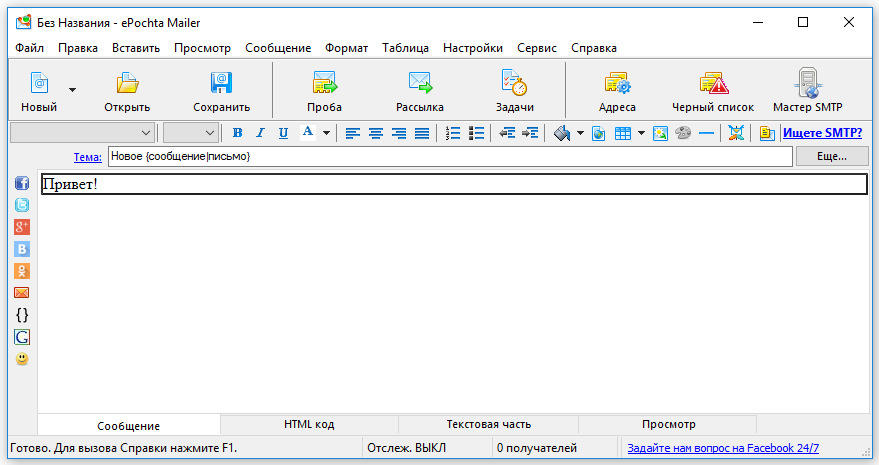The width and height of the screenshot is (879, 465).
Task: Save the message with Сохранить
Action: (x=221, y=91)
